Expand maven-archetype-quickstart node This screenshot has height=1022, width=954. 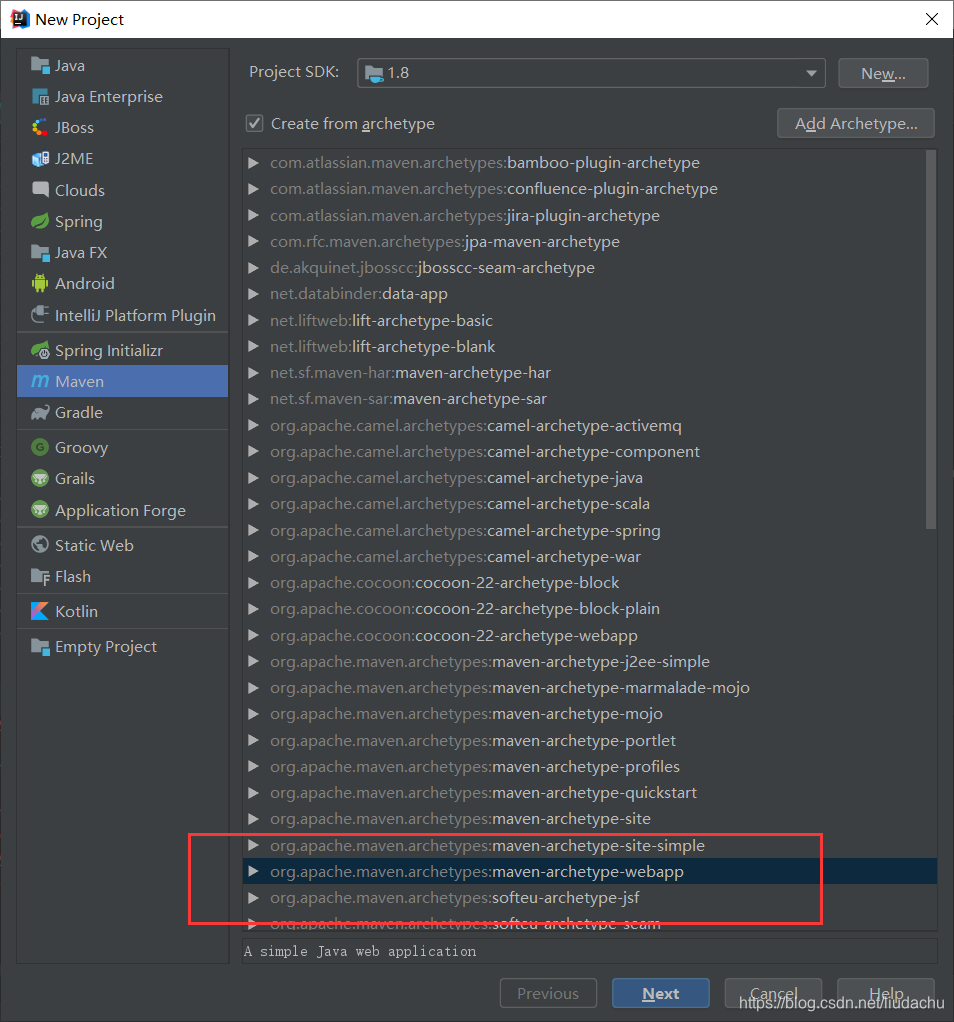(x=253, y=793)
